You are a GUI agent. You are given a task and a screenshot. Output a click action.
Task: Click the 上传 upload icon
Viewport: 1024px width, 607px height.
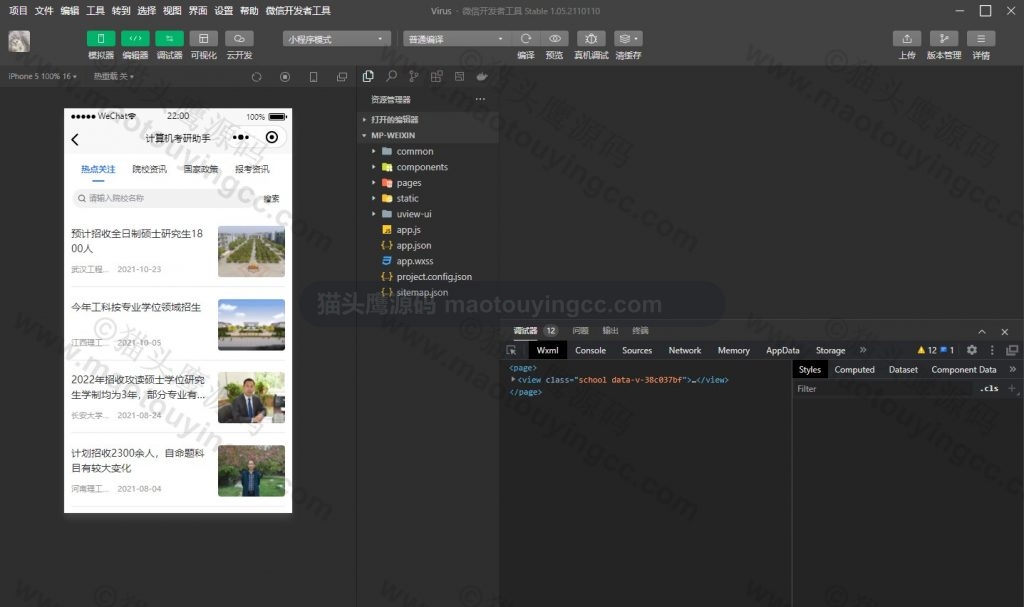point(906,39)
